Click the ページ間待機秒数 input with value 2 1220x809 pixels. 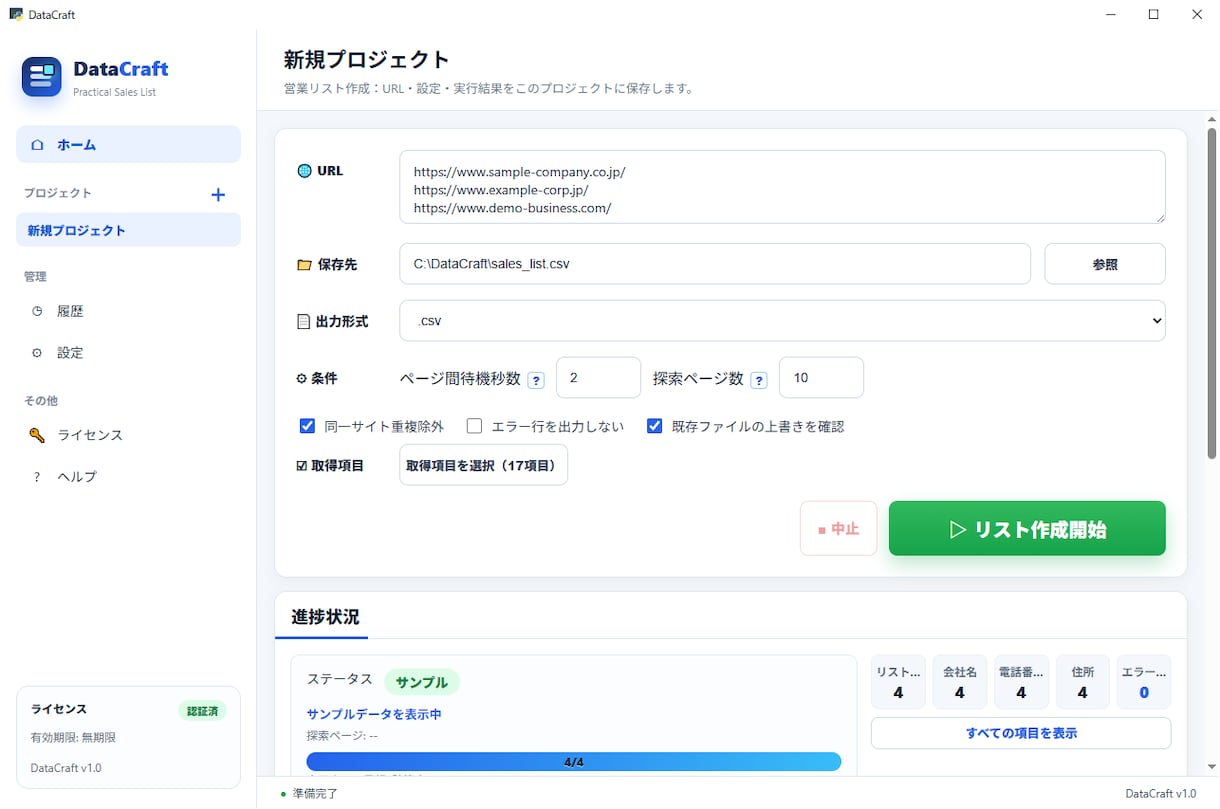pyautogui.click(x=598, y=378)
